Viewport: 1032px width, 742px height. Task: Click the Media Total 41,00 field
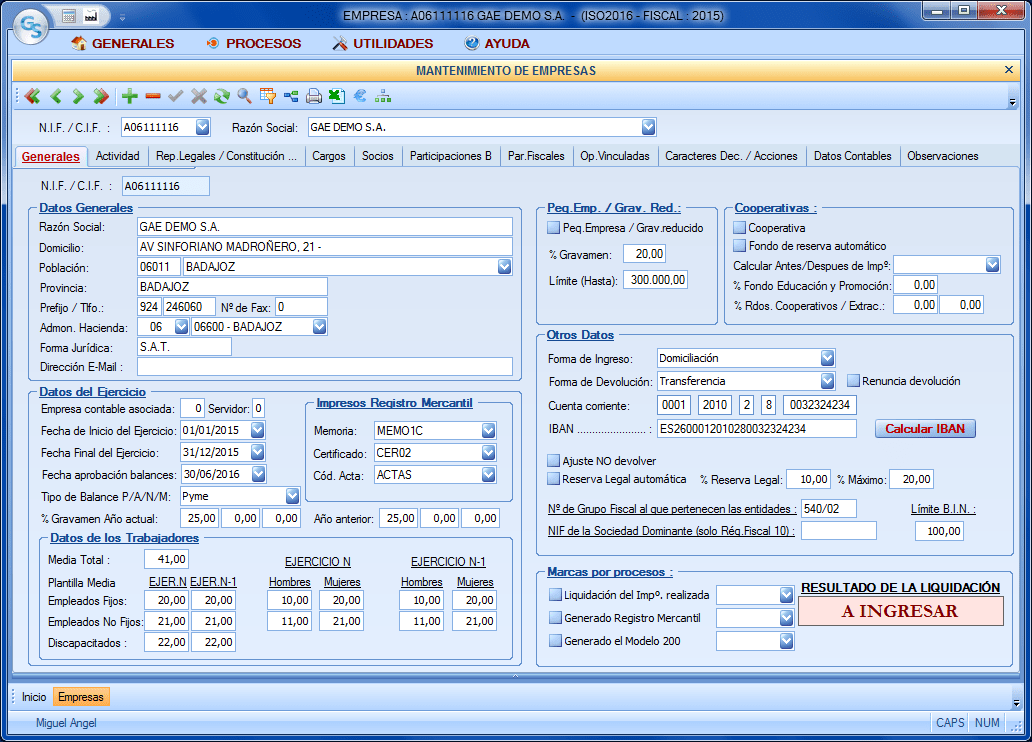tap(167, 559)
